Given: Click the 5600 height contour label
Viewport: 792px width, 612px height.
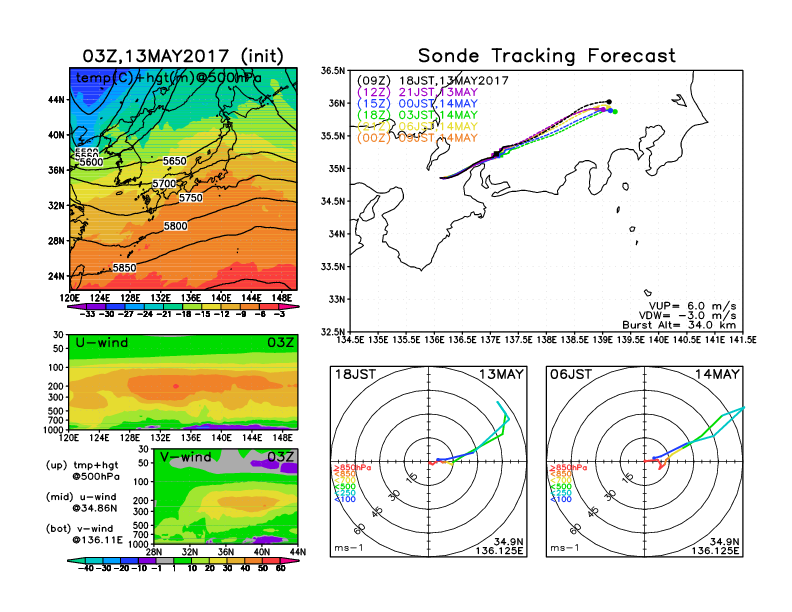Looking at the screenshot, I should coord(91,162).
